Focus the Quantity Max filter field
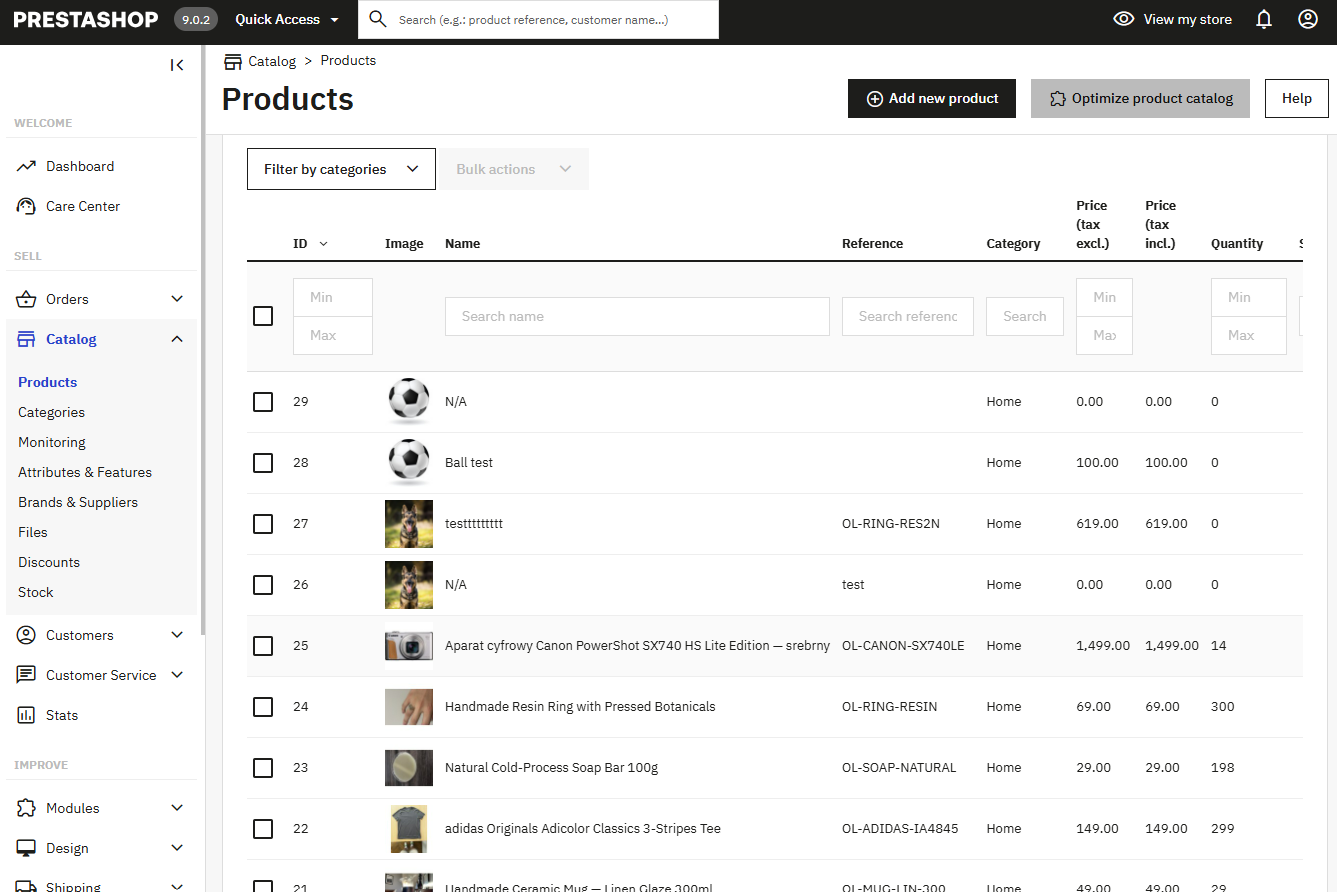 (1249, 335)
